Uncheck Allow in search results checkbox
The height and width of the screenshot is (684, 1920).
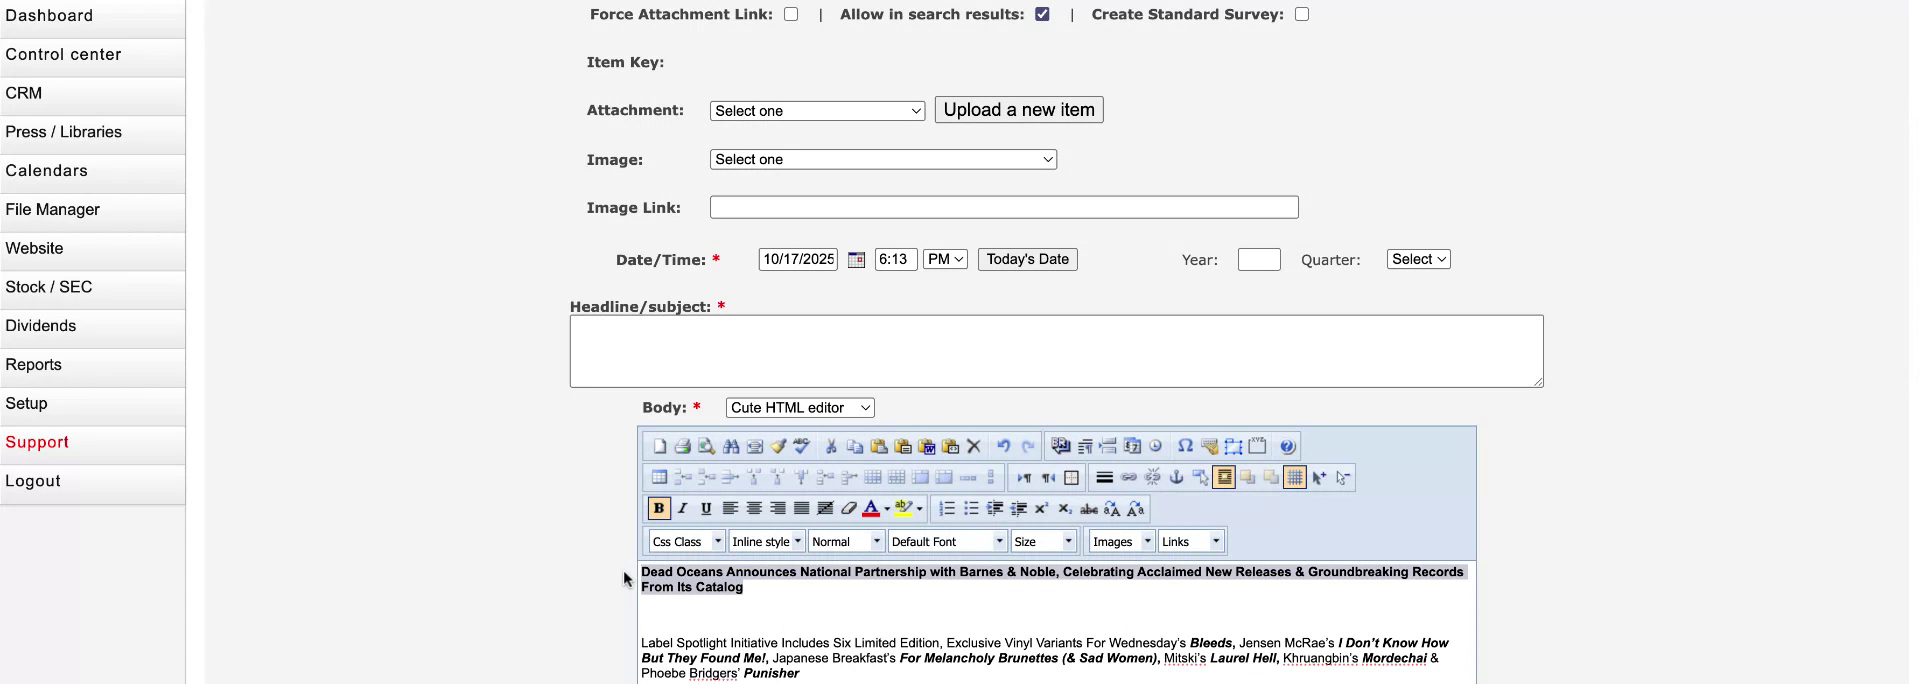coord(1042,14)
